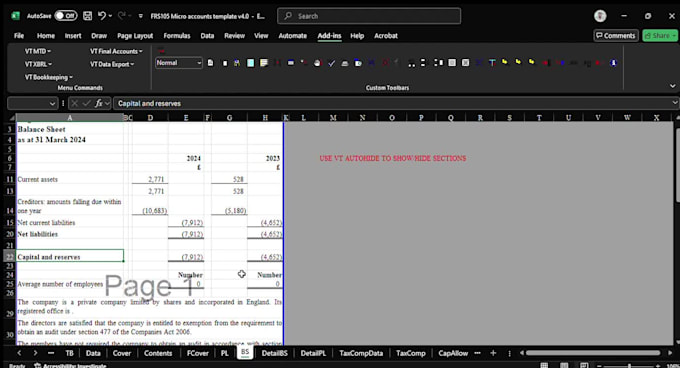Viewport: 680px width, 368px height.
Task: Open the File menu
Action: point(19,36)
